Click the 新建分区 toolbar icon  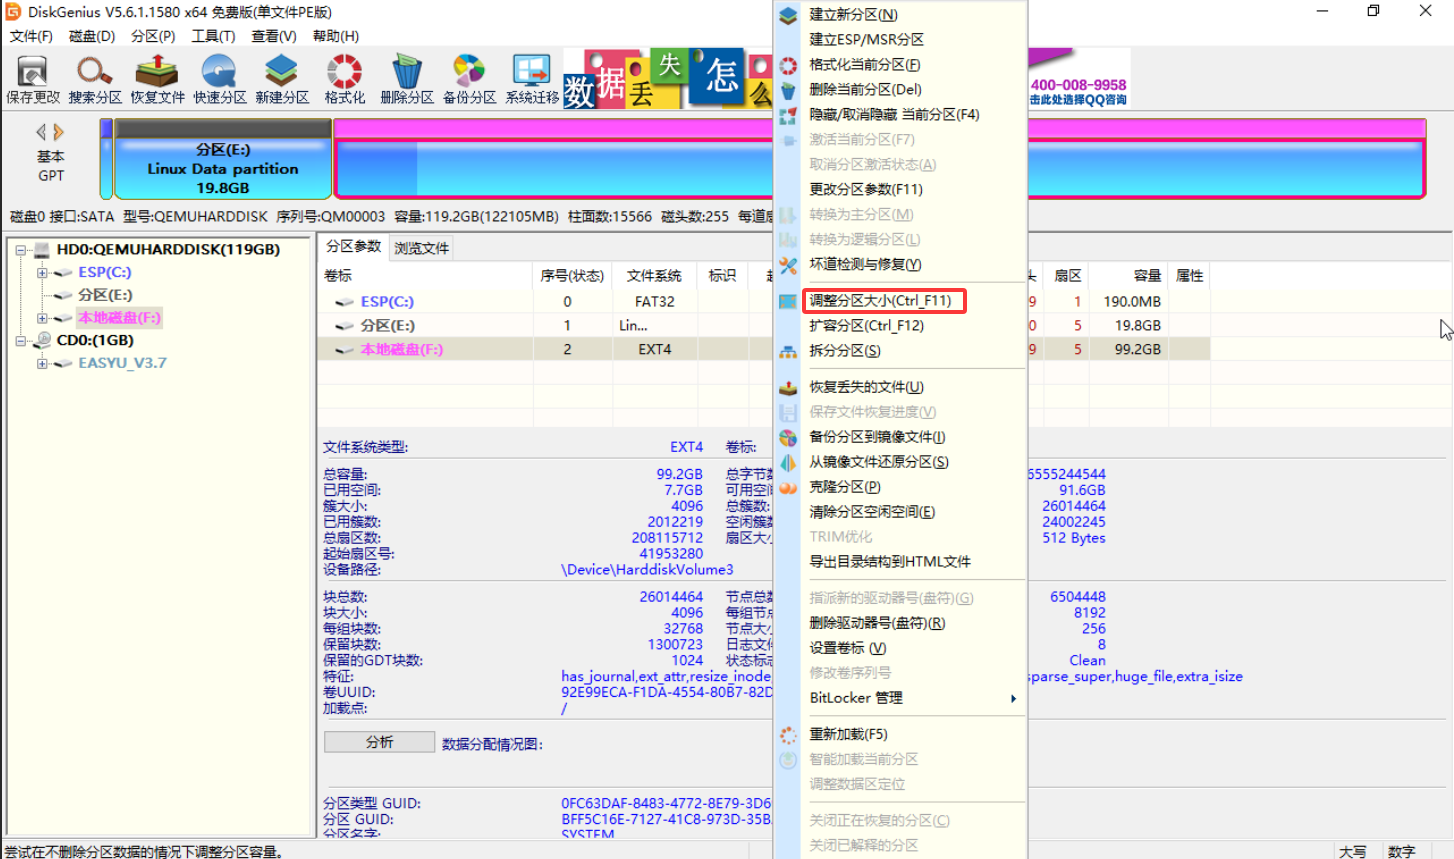(x=282, y=79)
